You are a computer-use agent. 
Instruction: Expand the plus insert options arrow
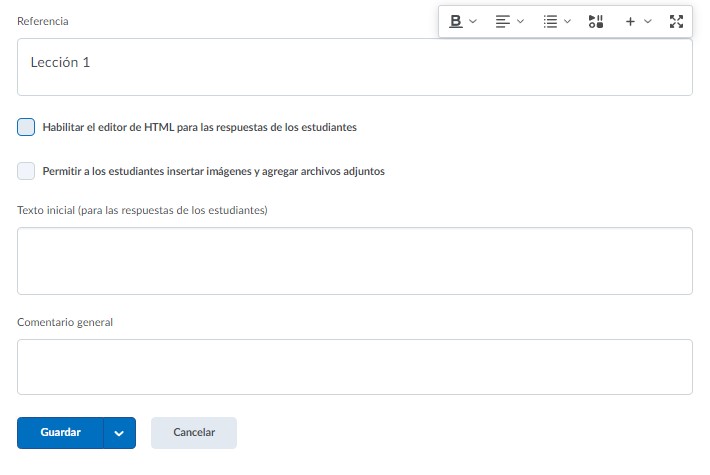(x=647, y=21)
